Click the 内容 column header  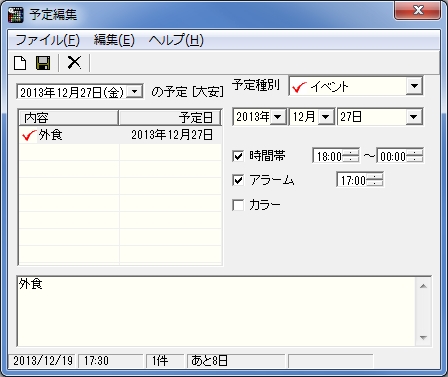[69, 118]
